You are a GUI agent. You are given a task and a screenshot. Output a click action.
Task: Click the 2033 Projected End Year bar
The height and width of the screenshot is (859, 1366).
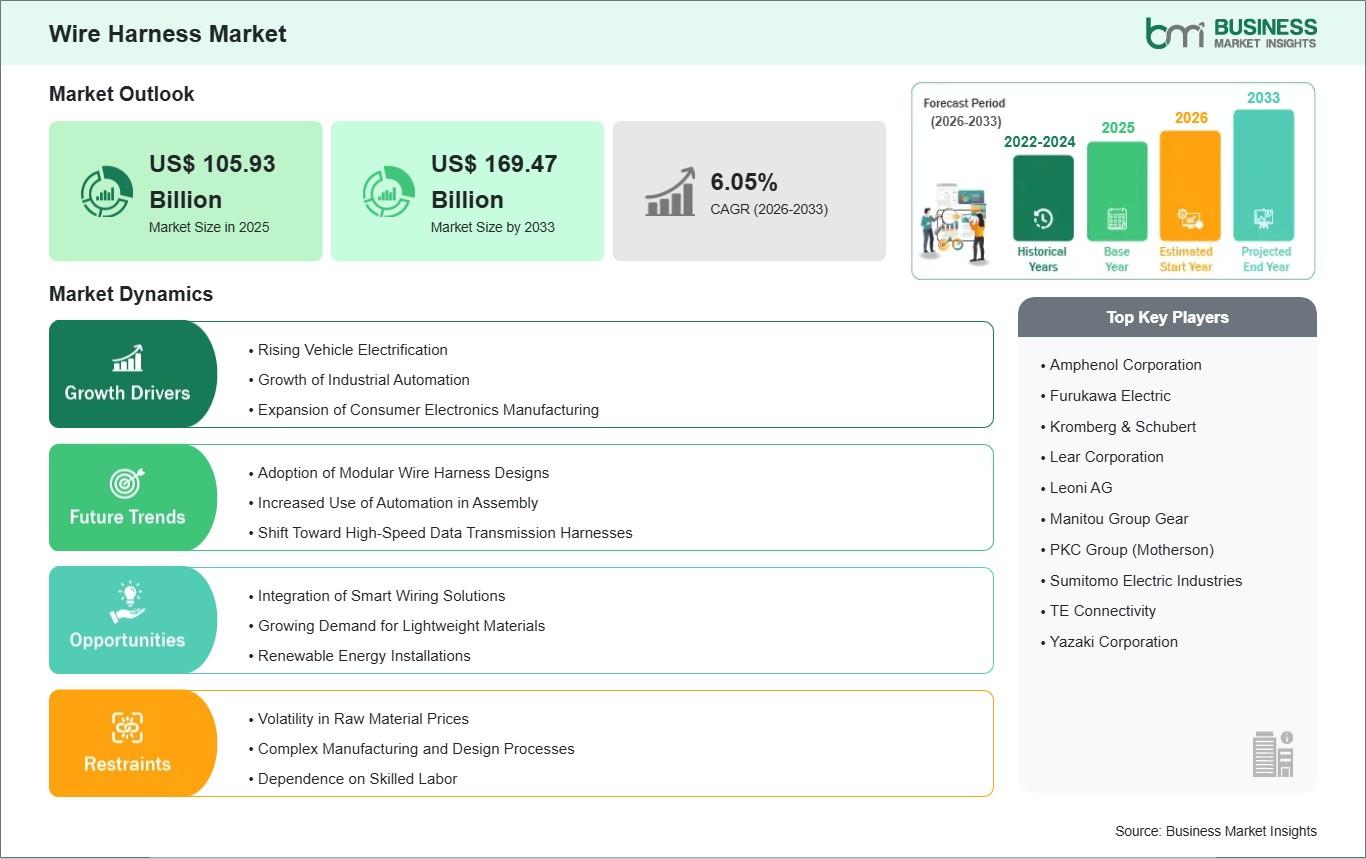tap(1263, 176)
